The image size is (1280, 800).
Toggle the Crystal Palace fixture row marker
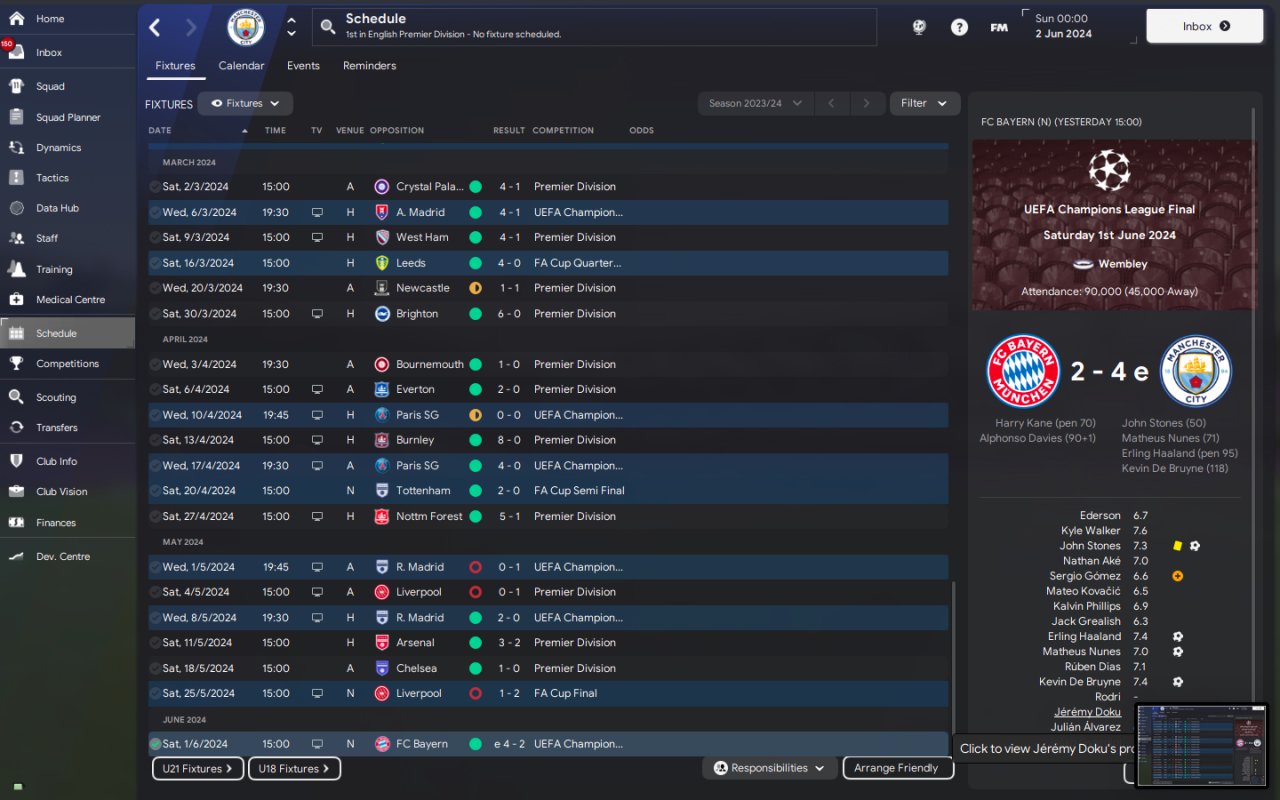(155, 186)
